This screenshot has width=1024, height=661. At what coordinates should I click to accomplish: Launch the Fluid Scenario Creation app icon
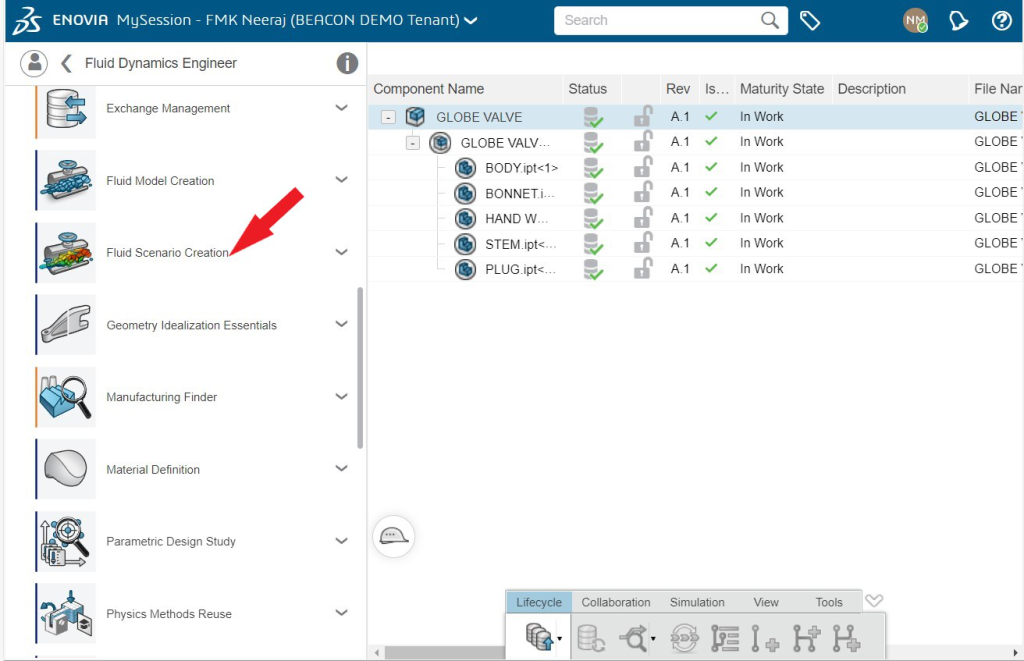pos(66,253)
